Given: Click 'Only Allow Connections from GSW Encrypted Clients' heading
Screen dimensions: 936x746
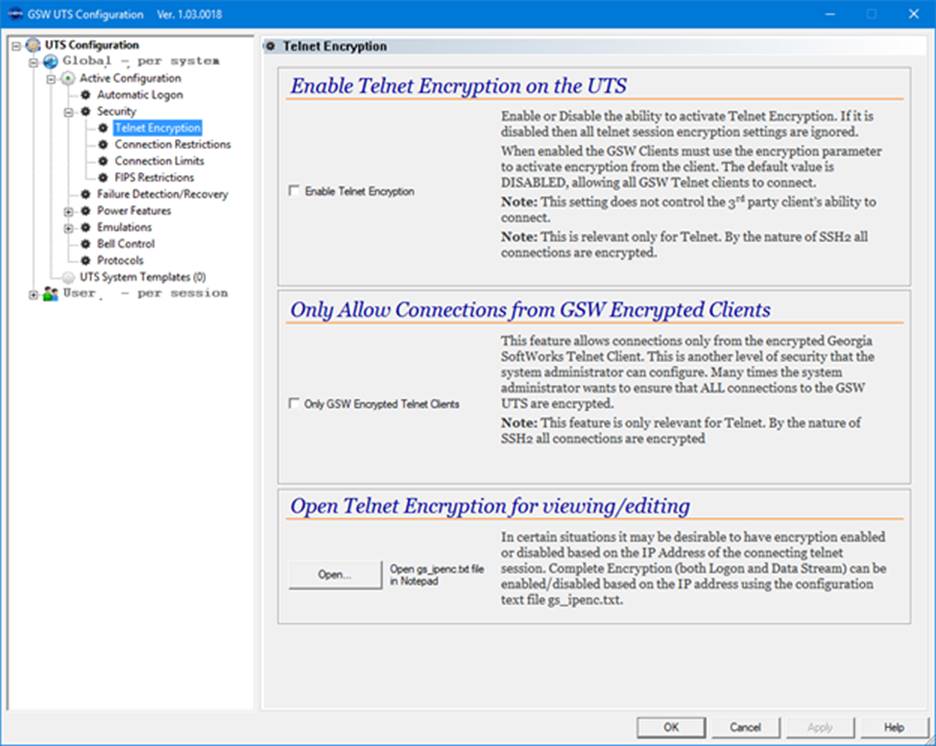Looking at the screenshot, I should tap(530, 310).
